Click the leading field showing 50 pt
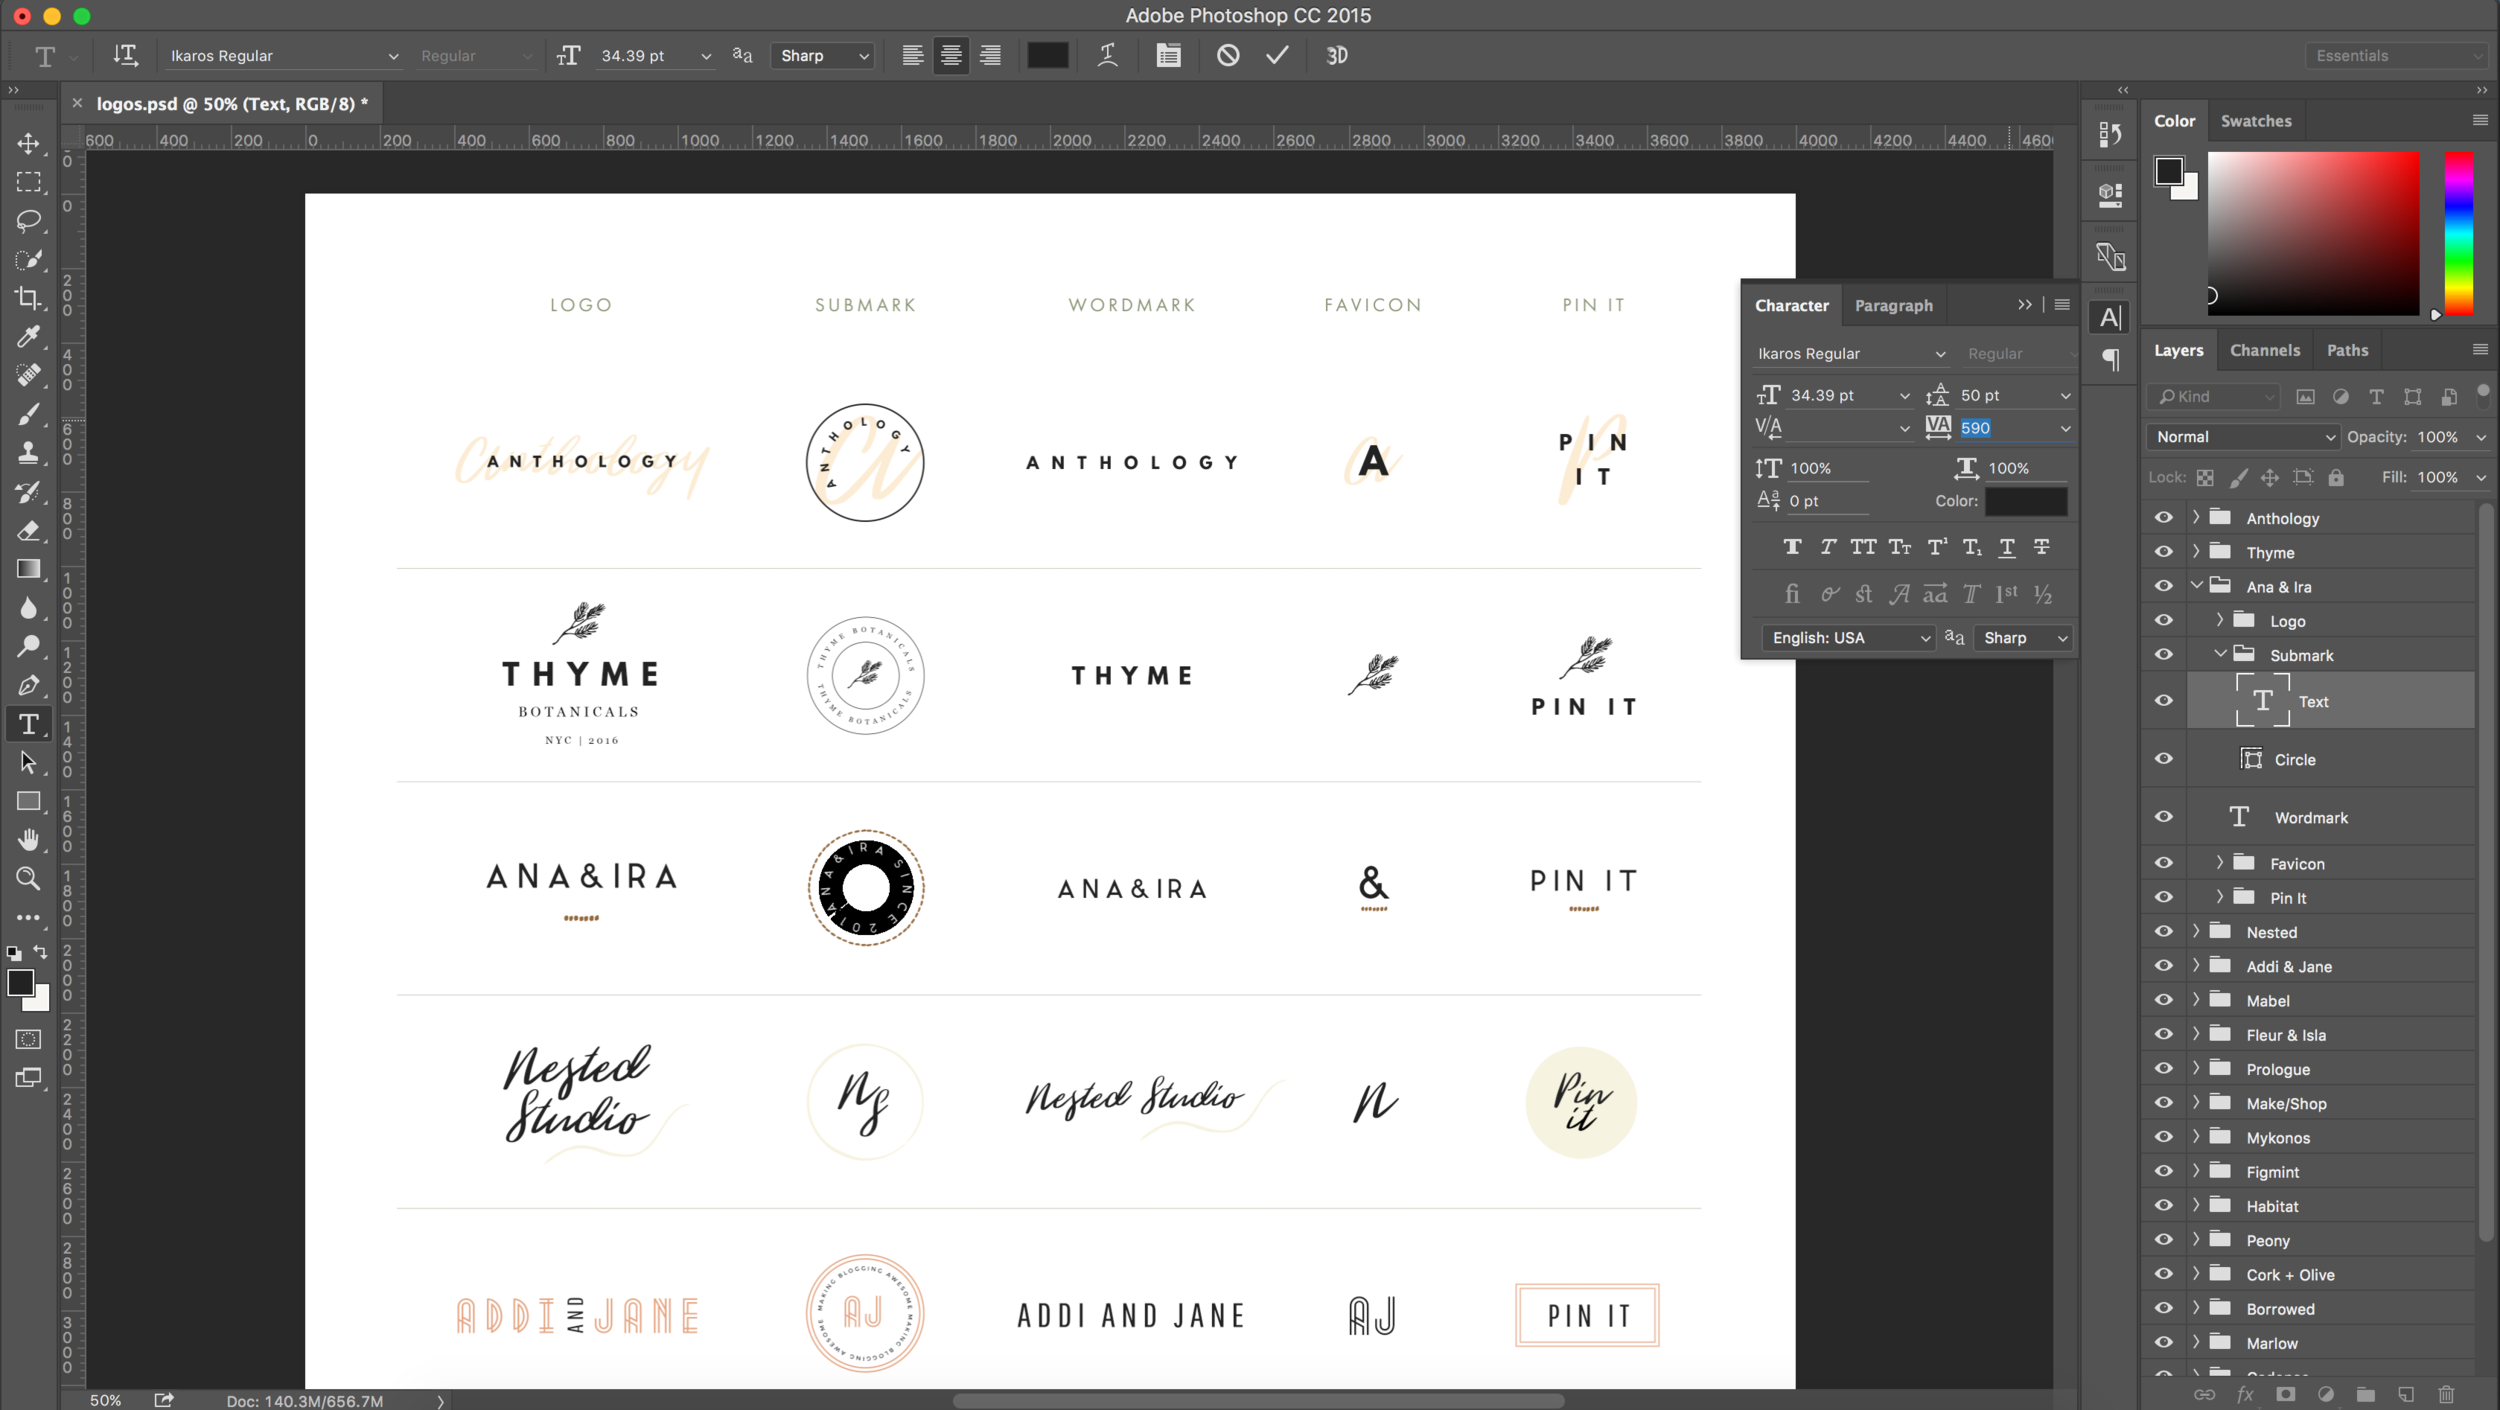 pos(2004,395)
